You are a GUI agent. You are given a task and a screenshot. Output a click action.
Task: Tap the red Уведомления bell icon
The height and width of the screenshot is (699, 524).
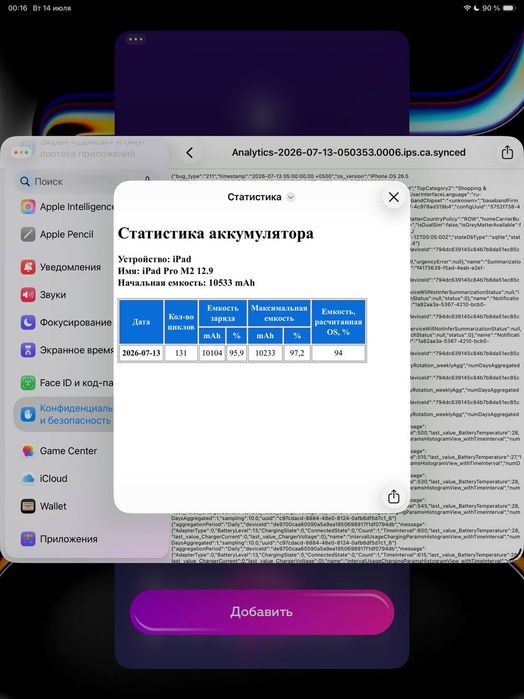click(x=28, y=267)
